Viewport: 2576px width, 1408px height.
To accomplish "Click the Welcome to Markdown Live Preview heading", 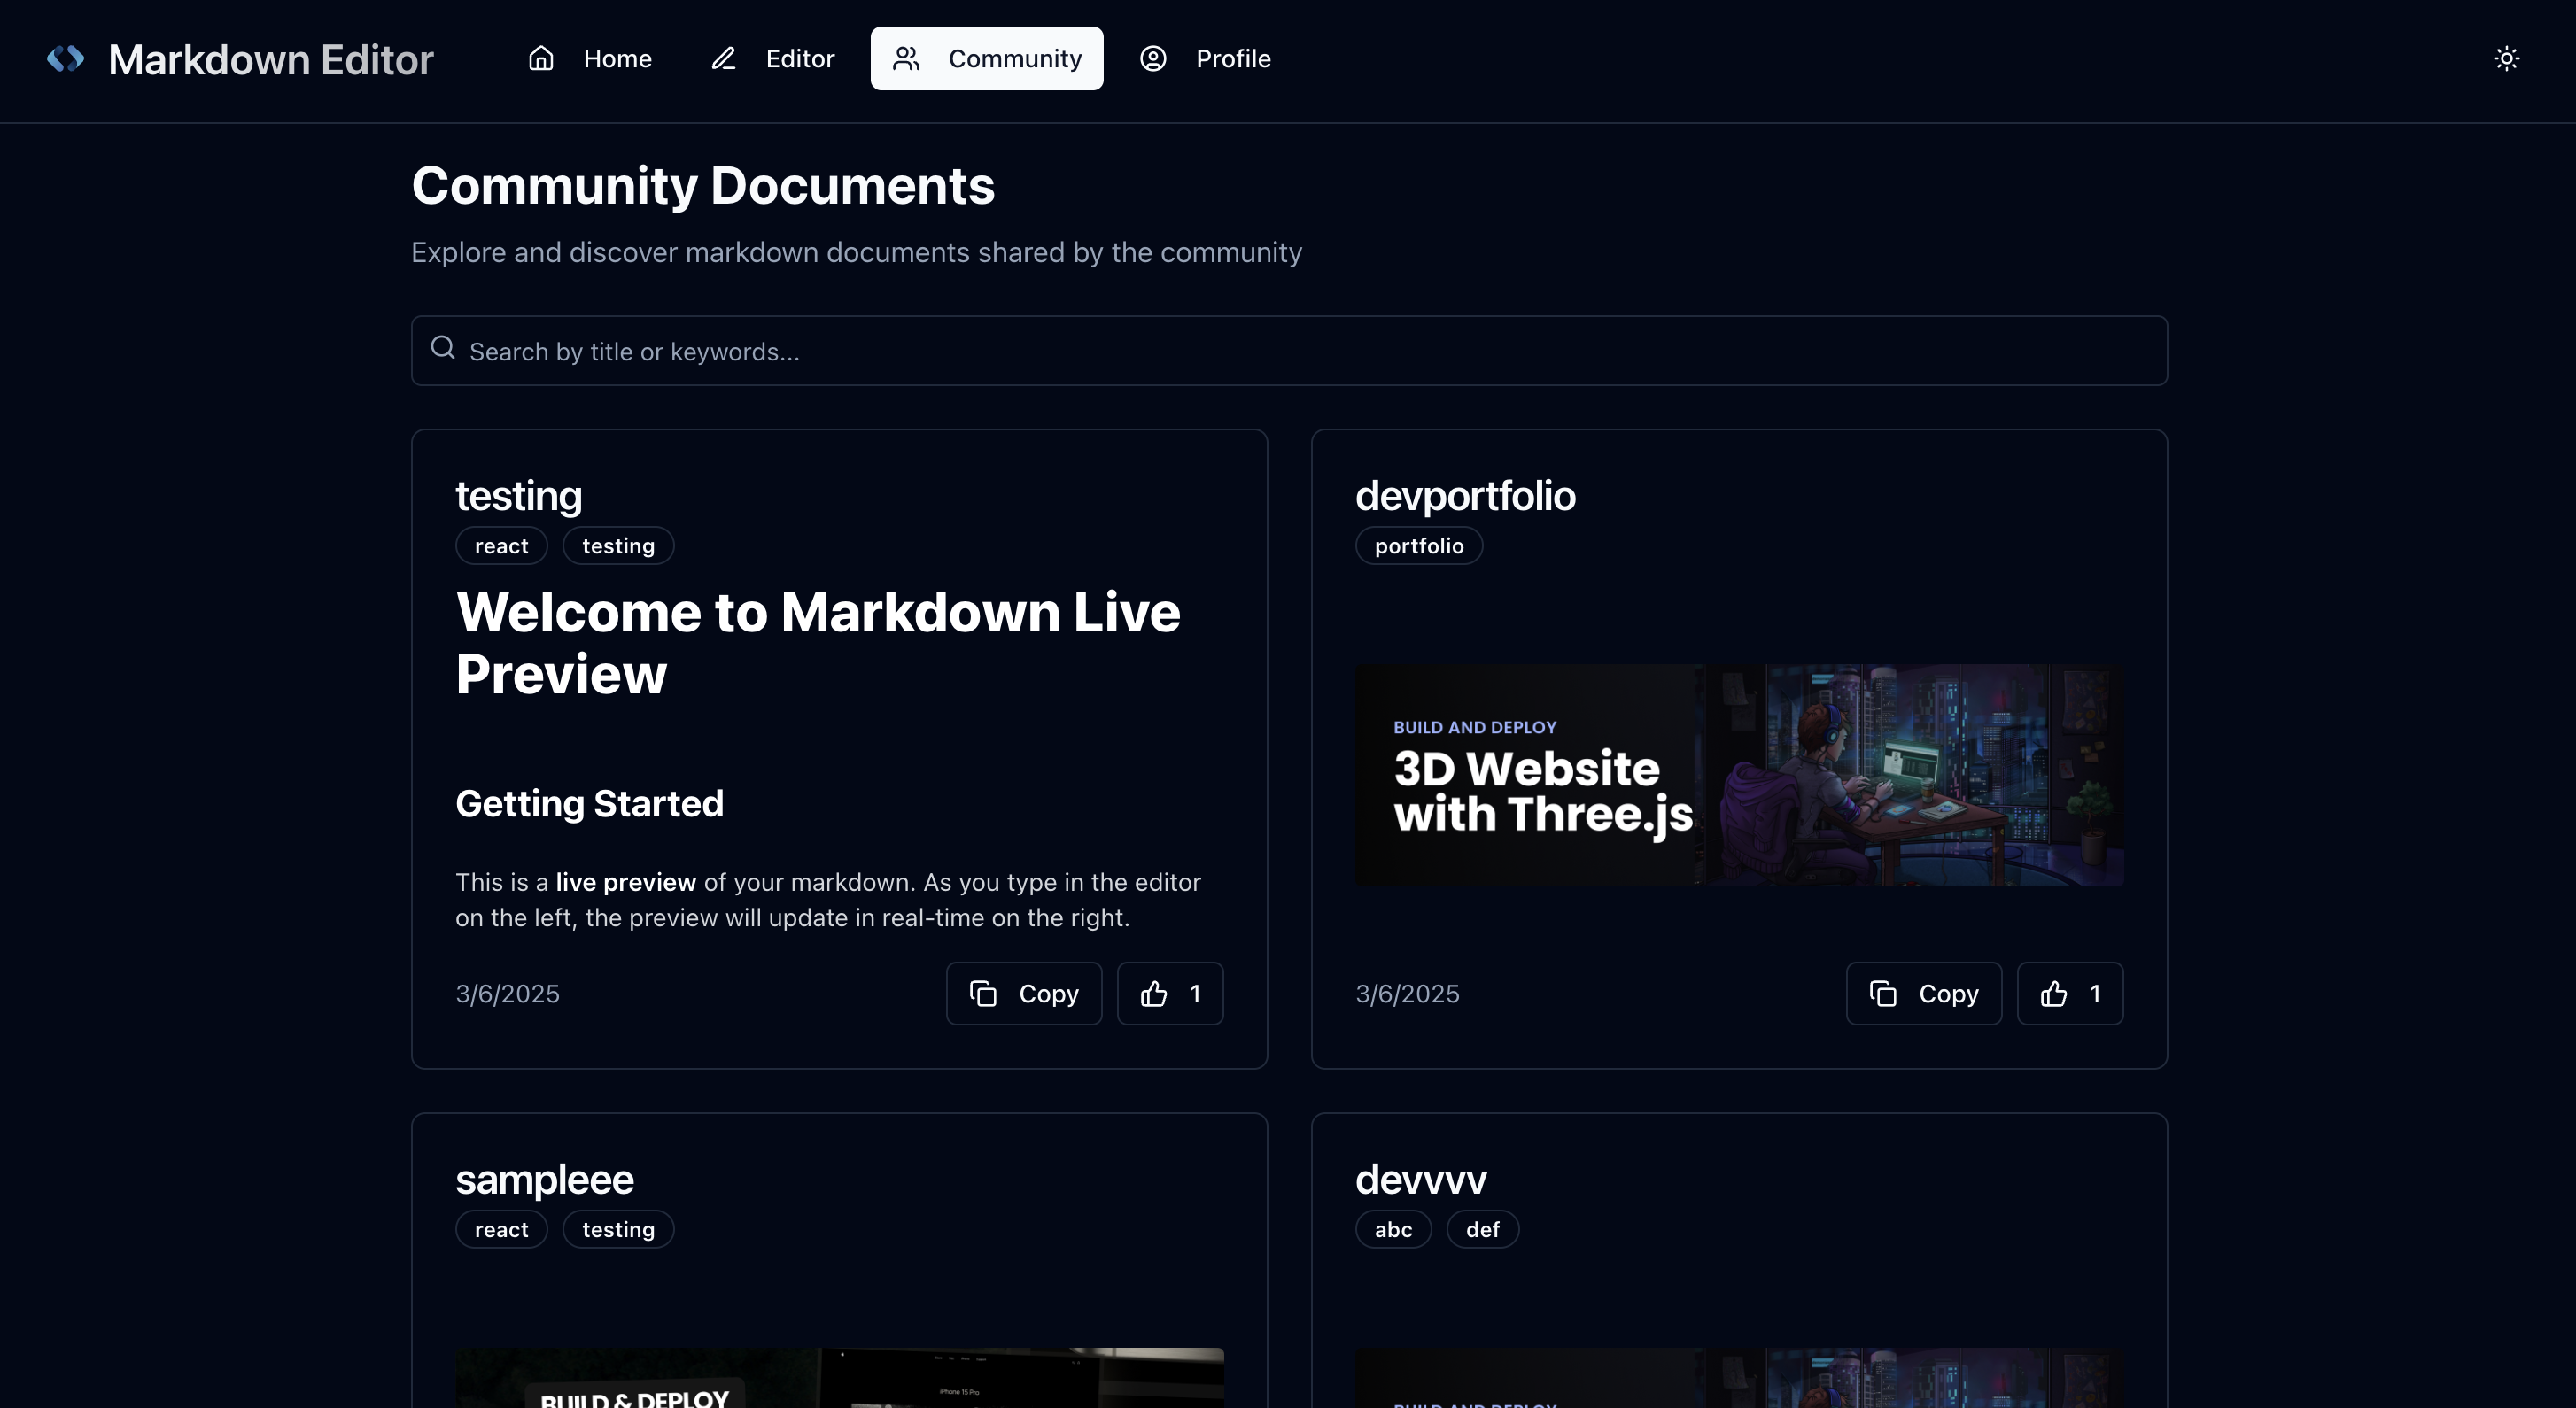I will (818, 642).
